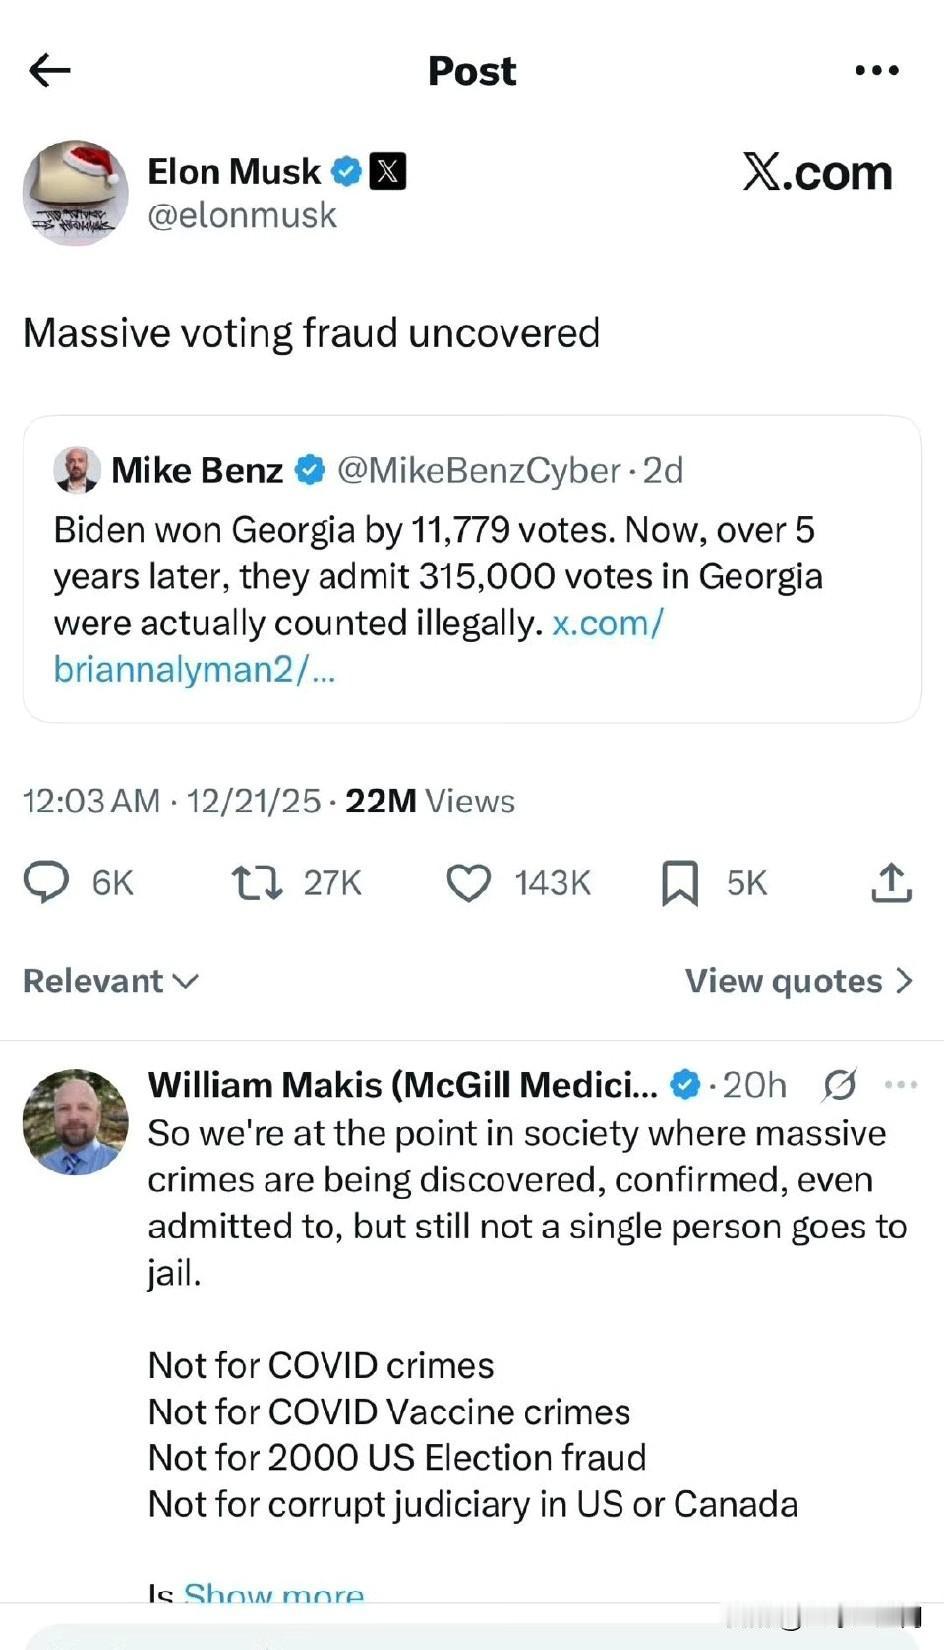944x1650 pixels.
Task: Tap the repost arrows icon
Action: tap(257, 883)
